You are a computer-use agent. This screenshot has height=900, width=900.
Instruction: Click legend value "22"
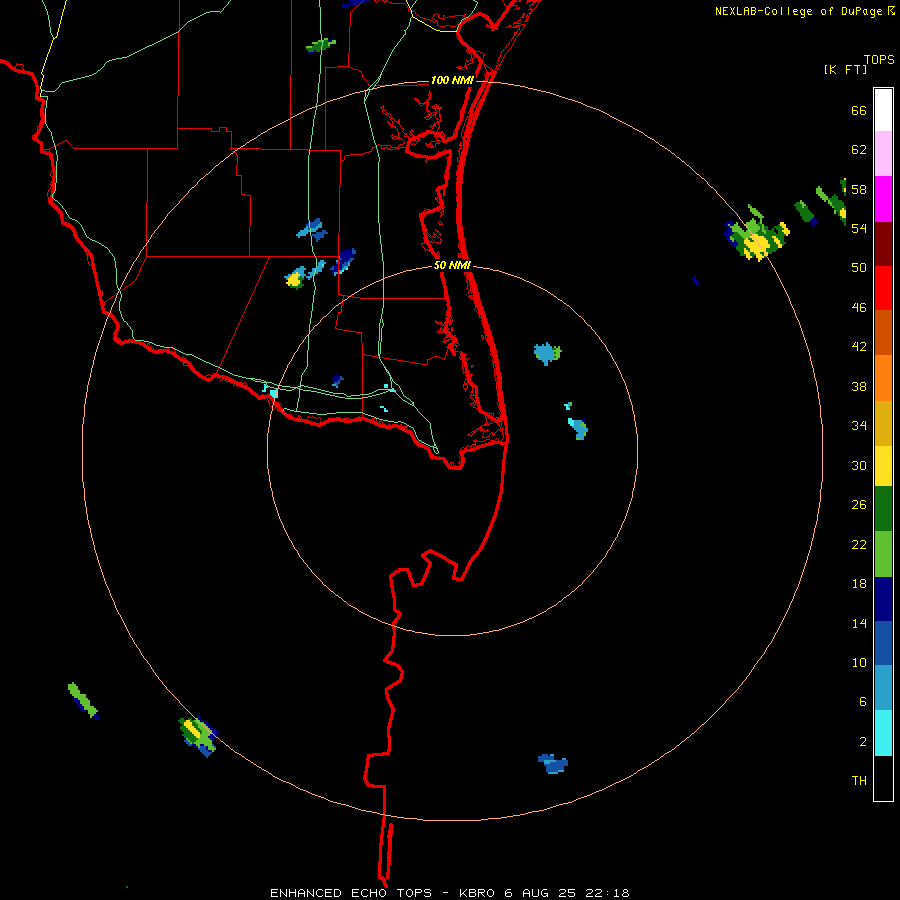point(859,544)
